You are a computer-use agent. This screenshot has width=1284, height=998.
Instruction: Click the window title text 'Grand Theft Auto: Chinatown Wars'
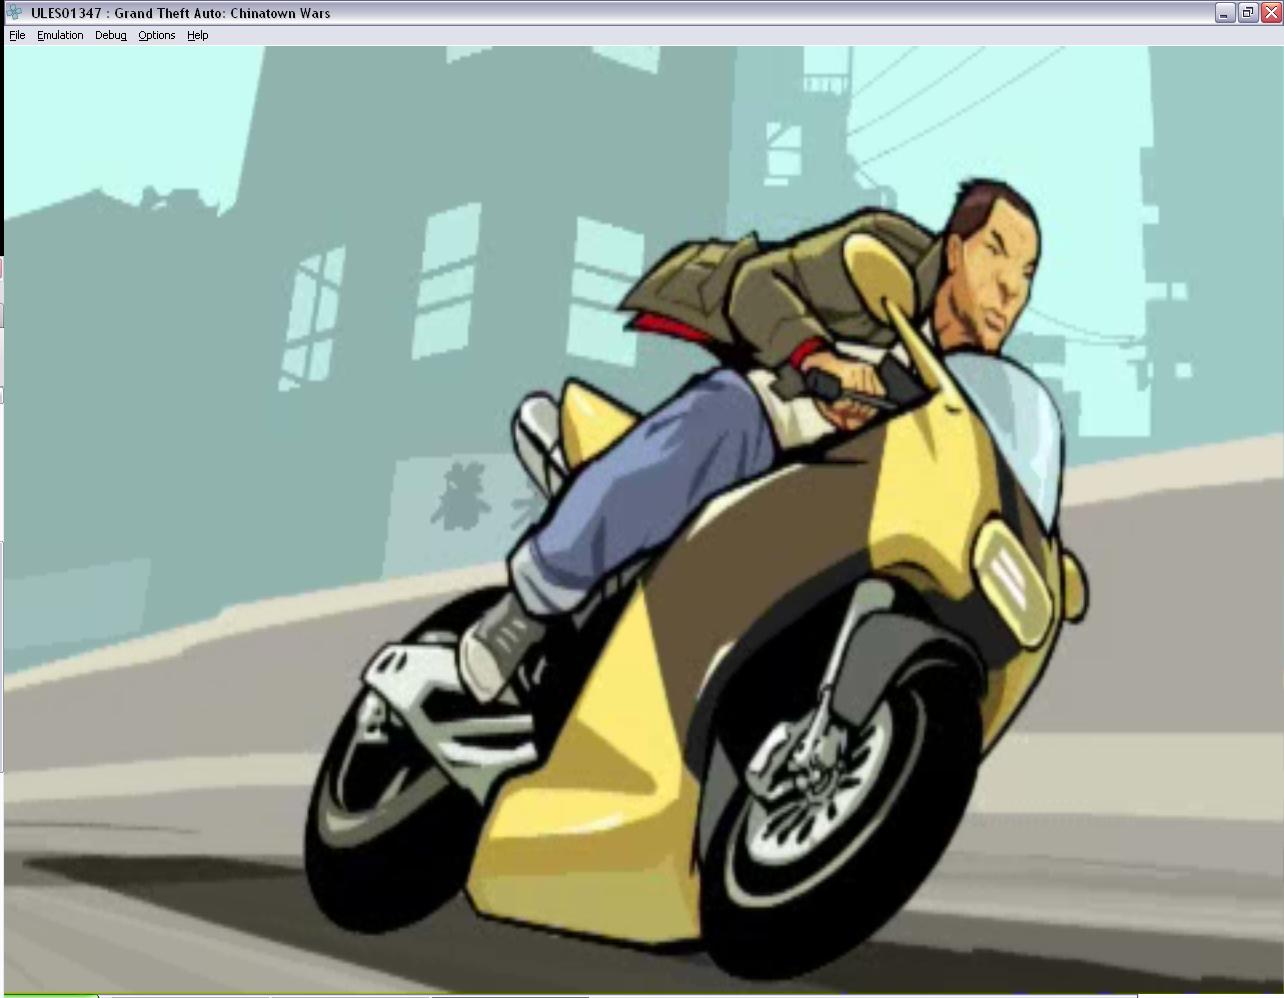[x=221, y=13]
